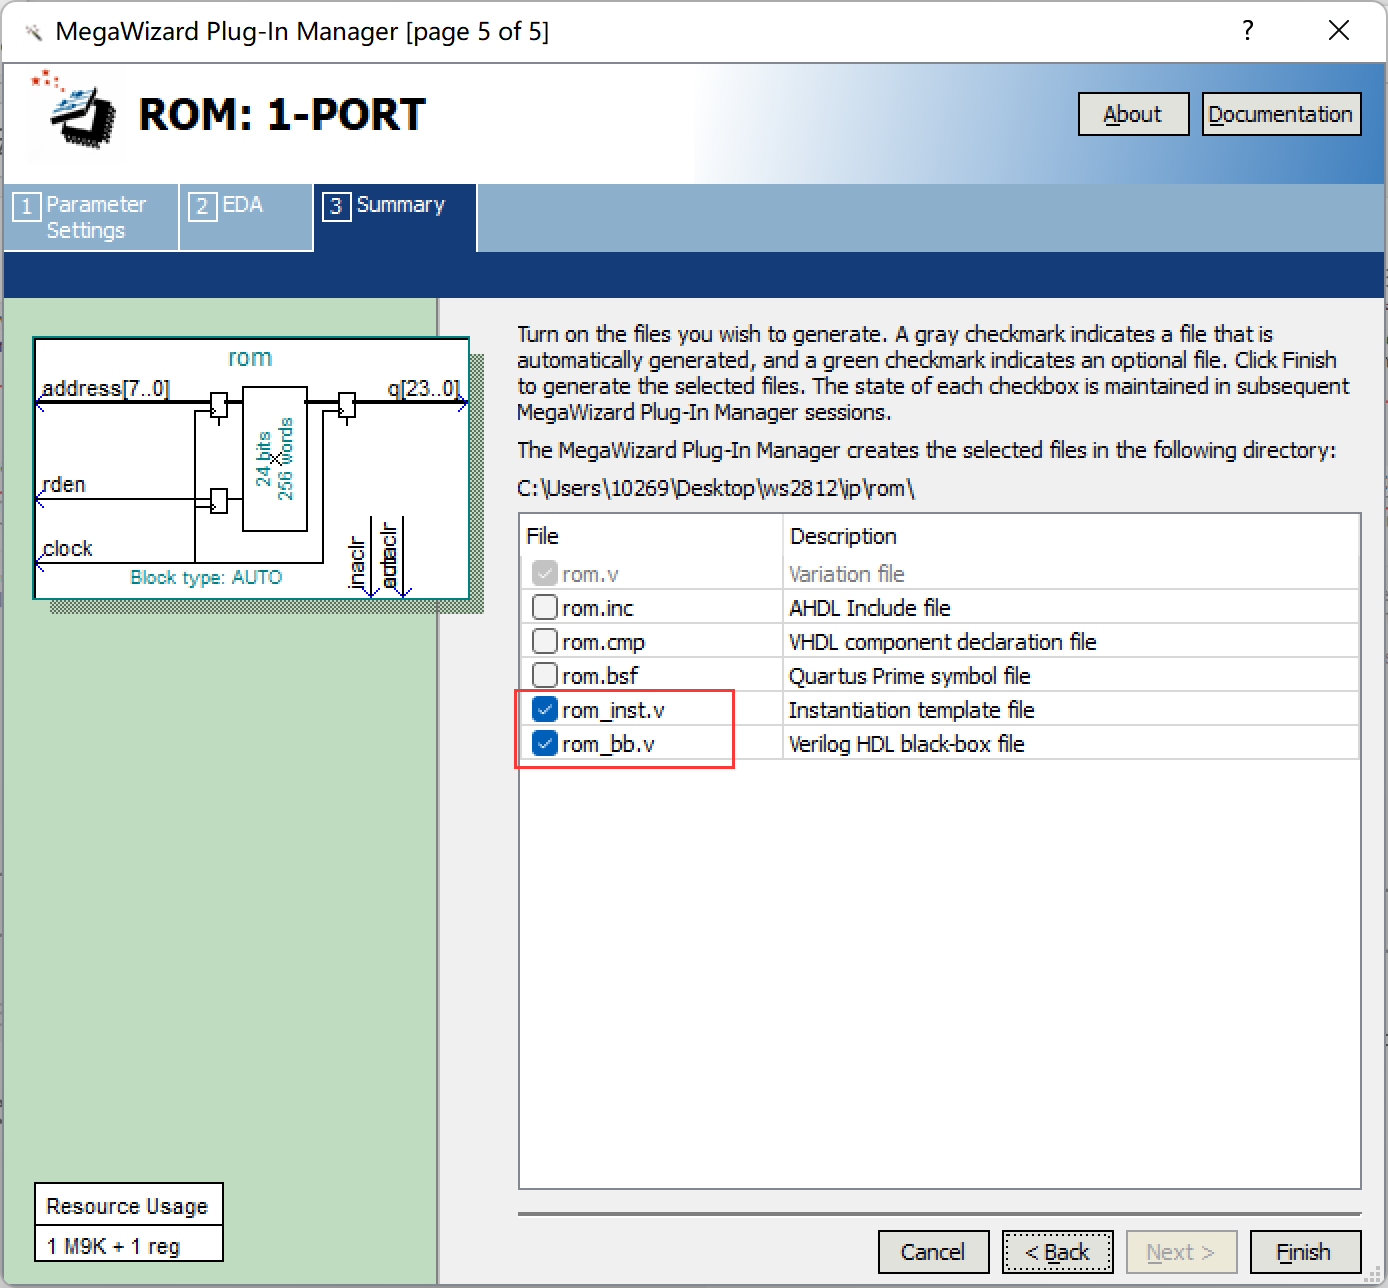Toggle the rom.inc AHDL include checkbox

[545, 607]
